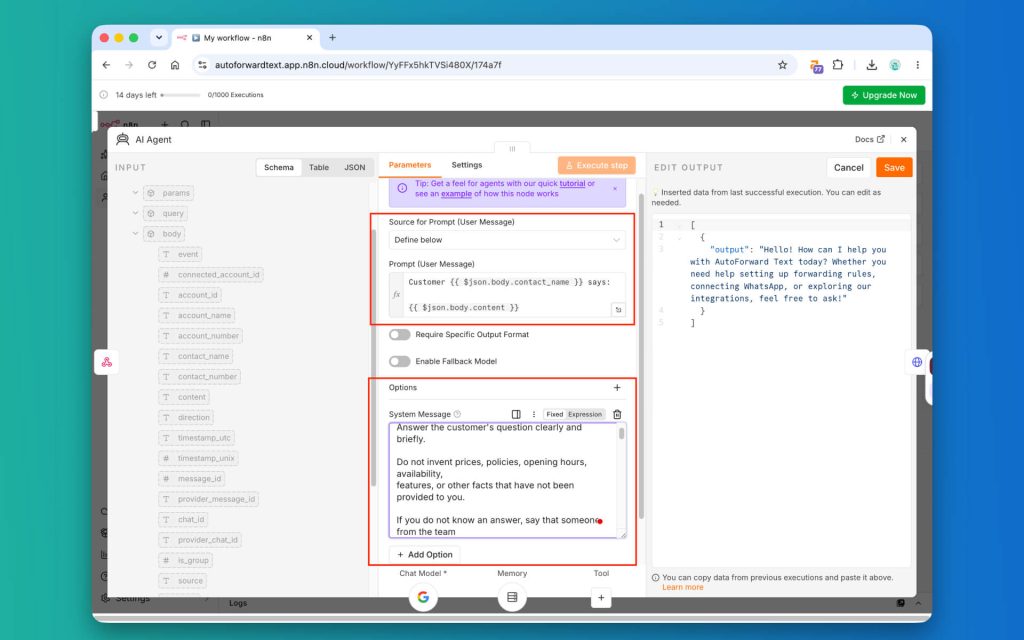Open a new browser tab
The image size is (1024, 640).
332,38
